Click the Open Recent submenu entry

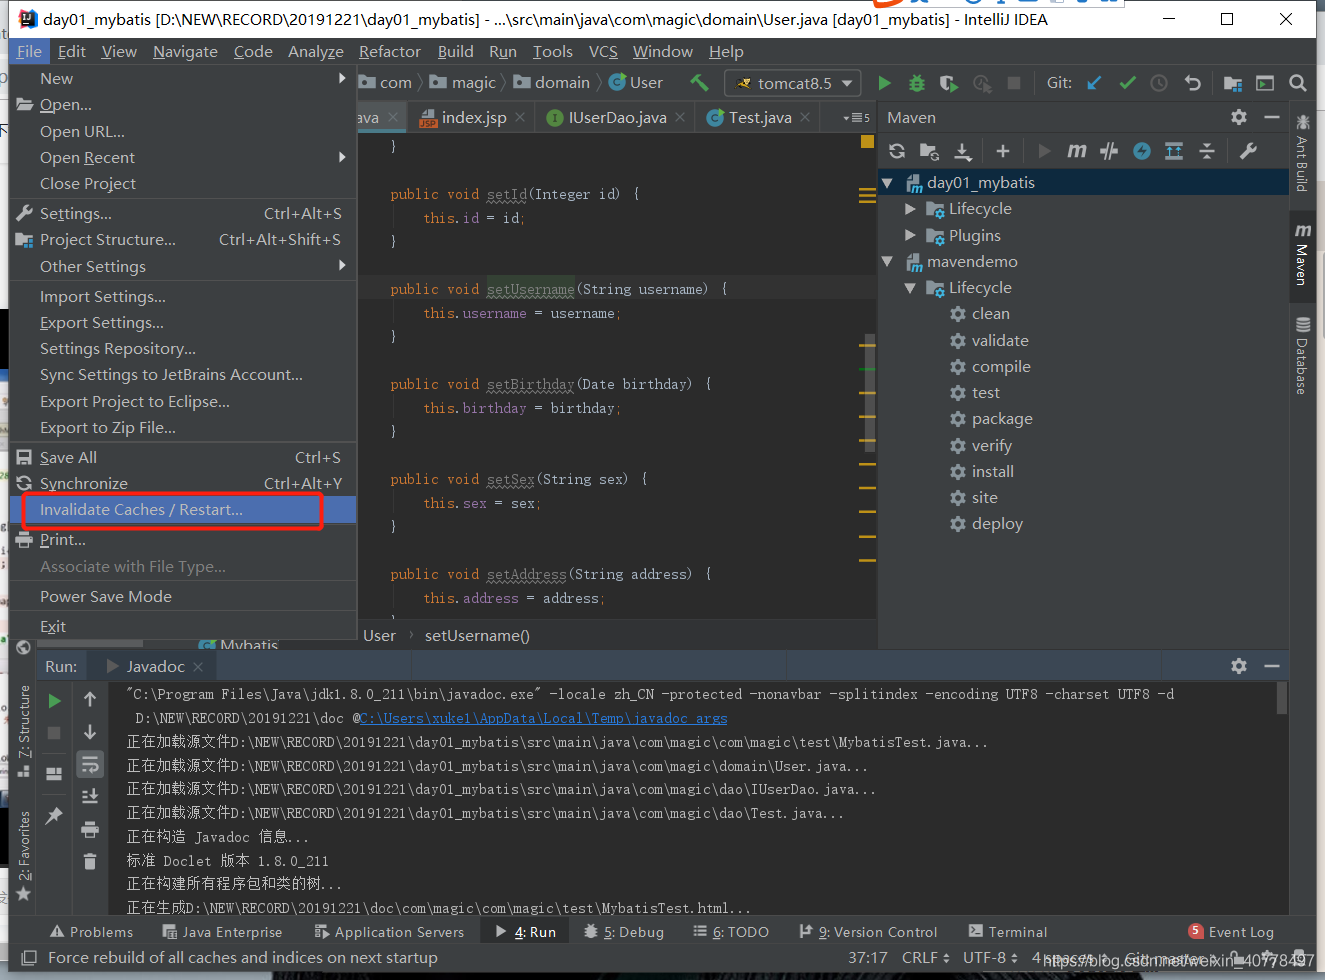(x=183, y=158)
